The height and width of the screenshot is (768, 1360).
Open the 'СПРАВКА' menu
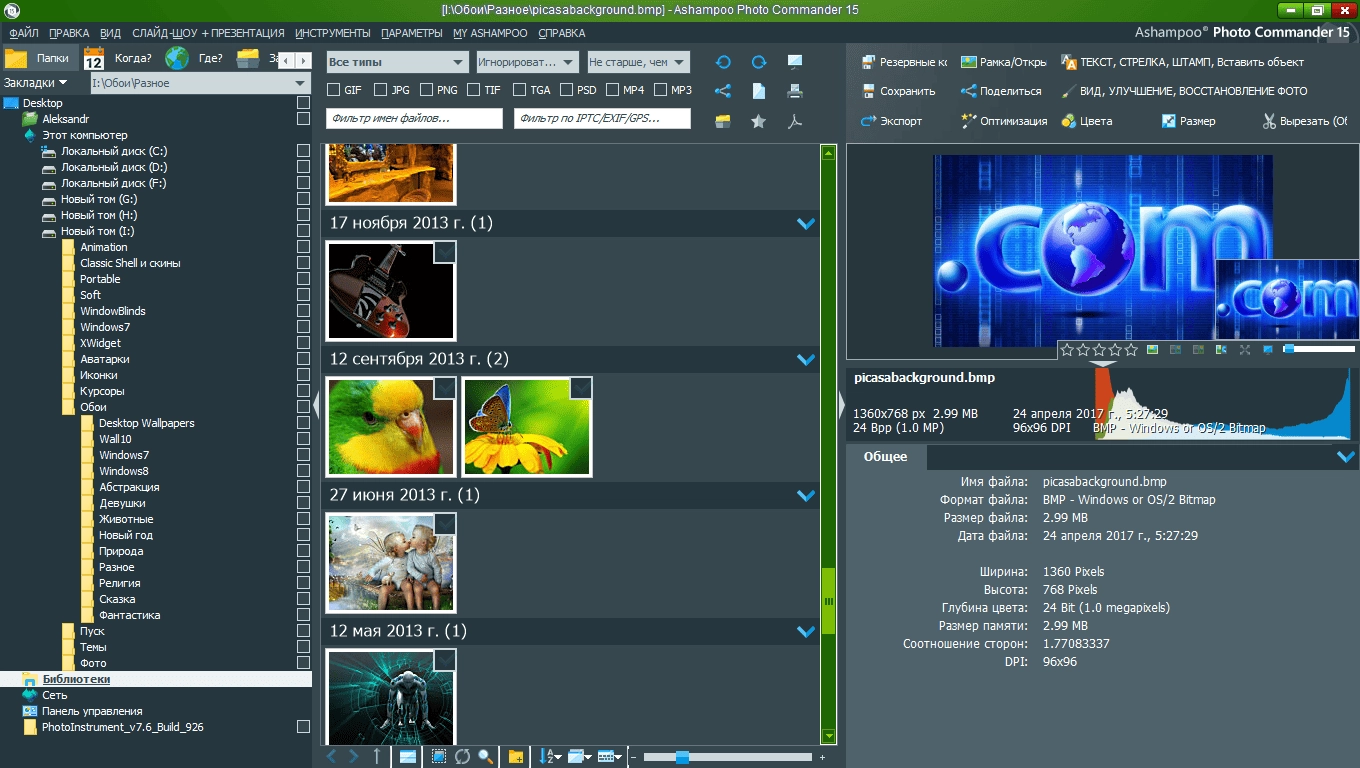(562, 33)
